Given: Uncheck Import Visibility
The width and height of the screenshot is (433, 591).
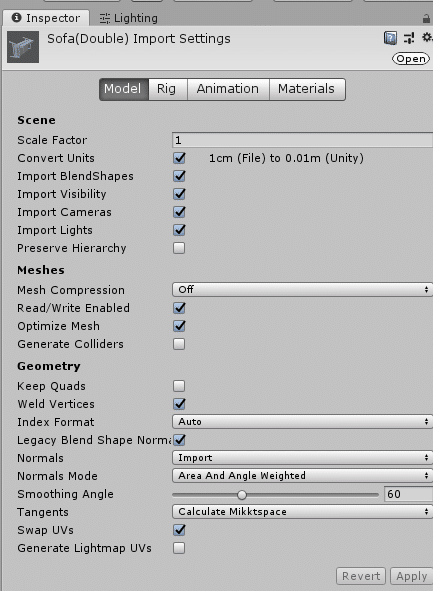Looking at the screenshot, I should 179,194.
